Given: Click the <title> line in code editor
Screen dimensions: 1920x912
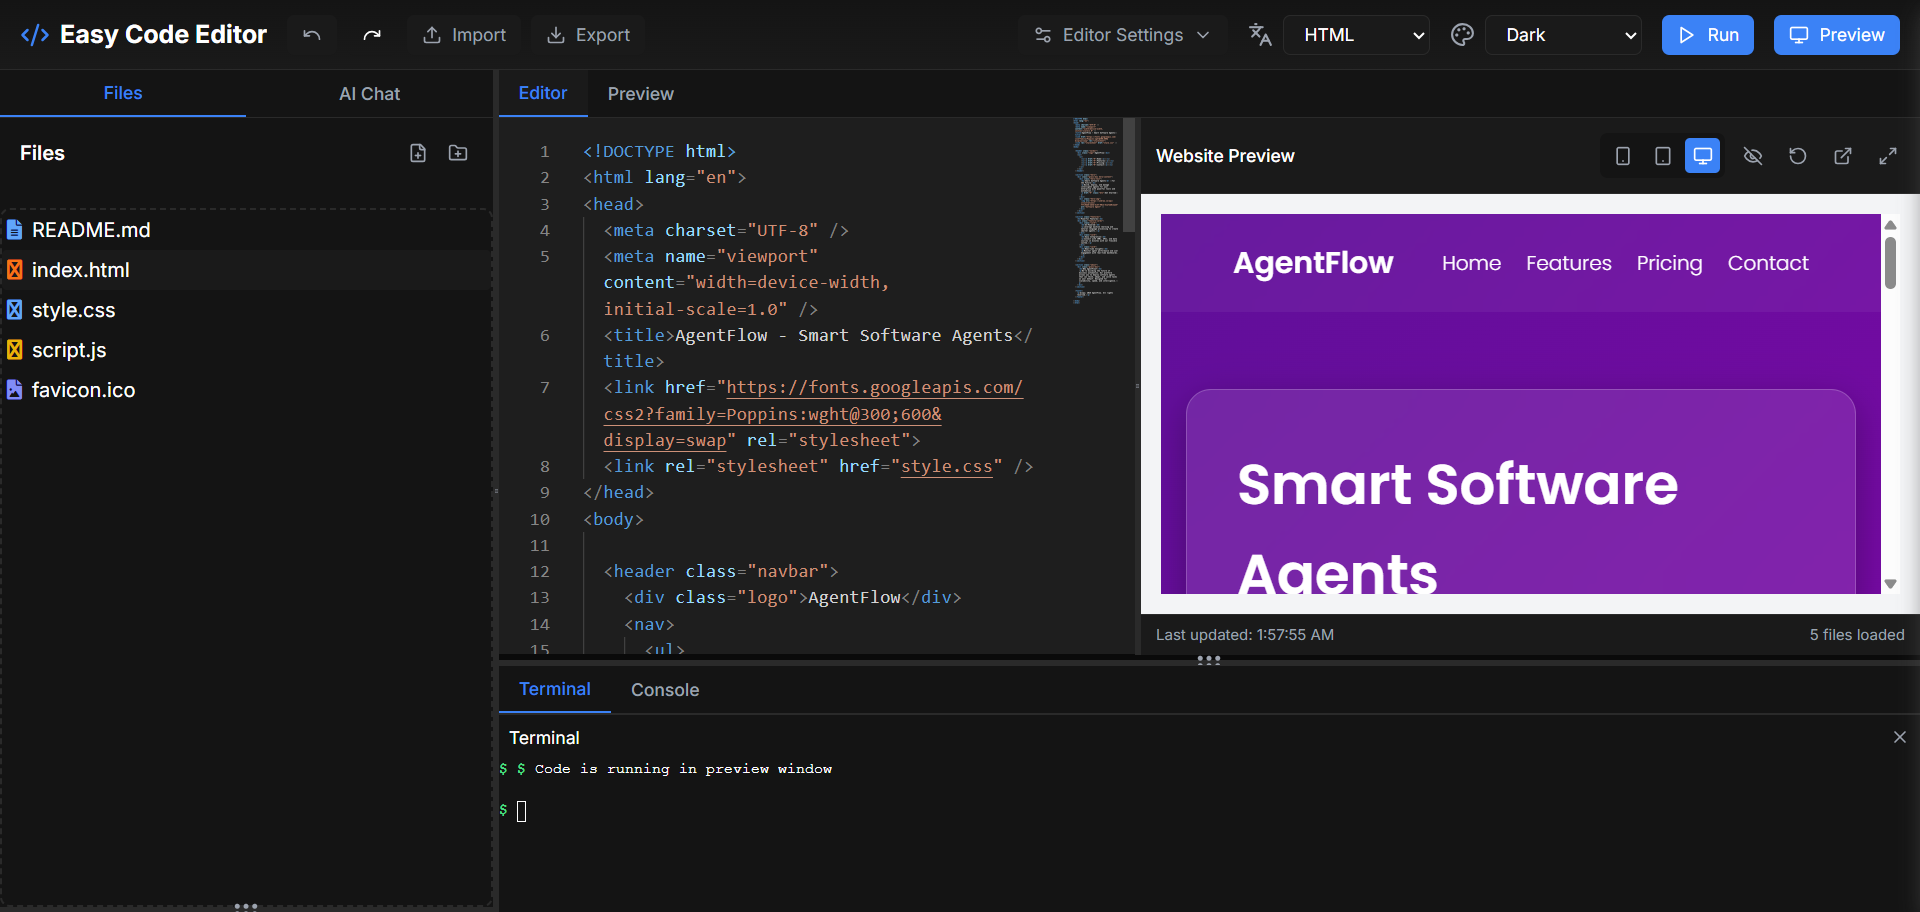Looking at the screenshot, I should [x=818, y=348].
